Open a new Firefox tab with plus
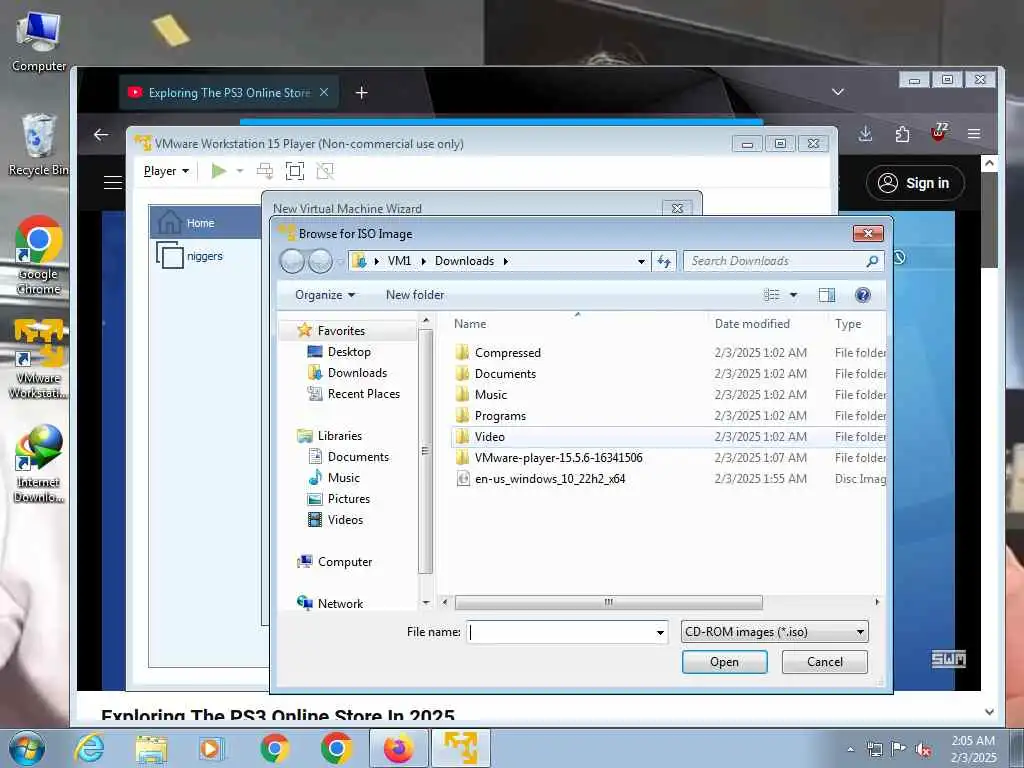Image resolution: width=1024 pixels, height=768 pixels. point(361,93)
